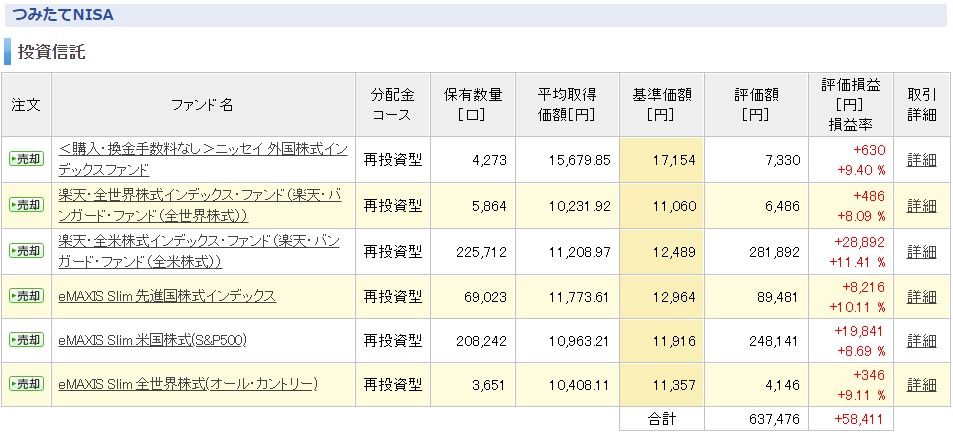Viewport: 953px width, 433px height.
Task: Open 楽天・全世界株式インデックス・ファンド link
Action: (200, 205)
